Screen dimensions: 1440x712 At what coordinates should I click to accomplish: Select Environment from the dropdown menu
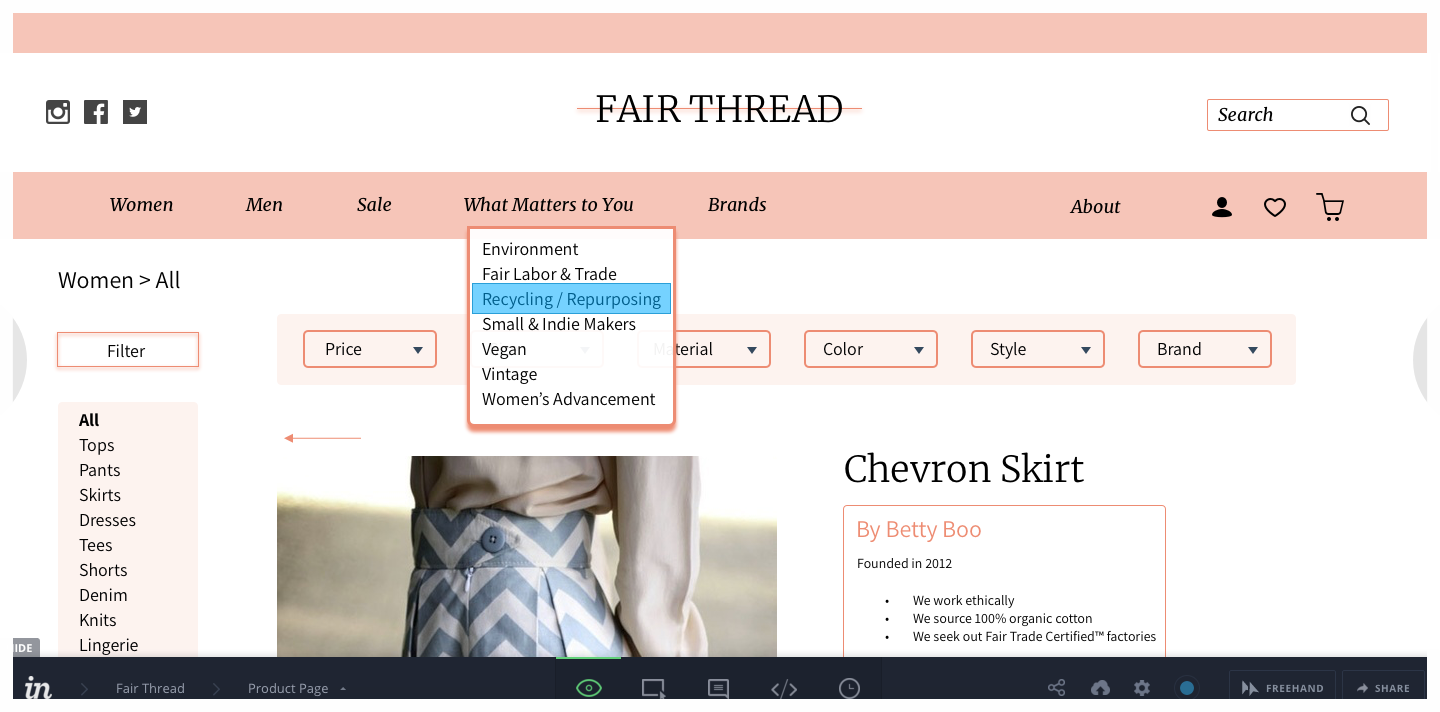530,249
